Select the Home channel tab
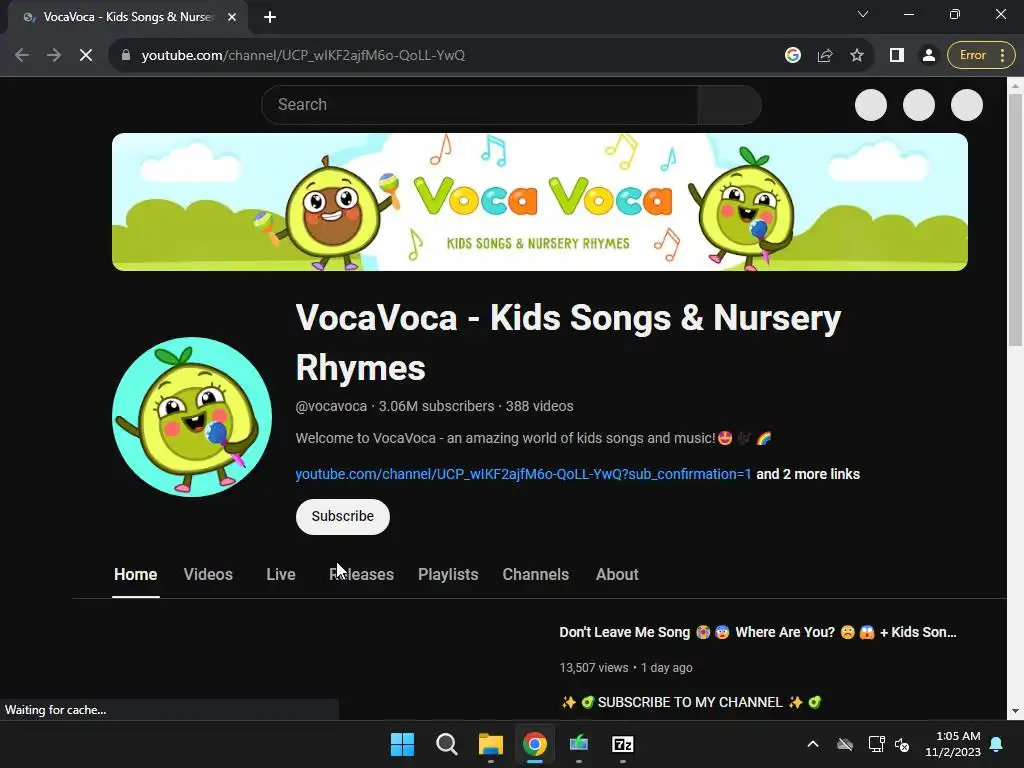Viewport: 1024px width, 768px height. [135, 575]
